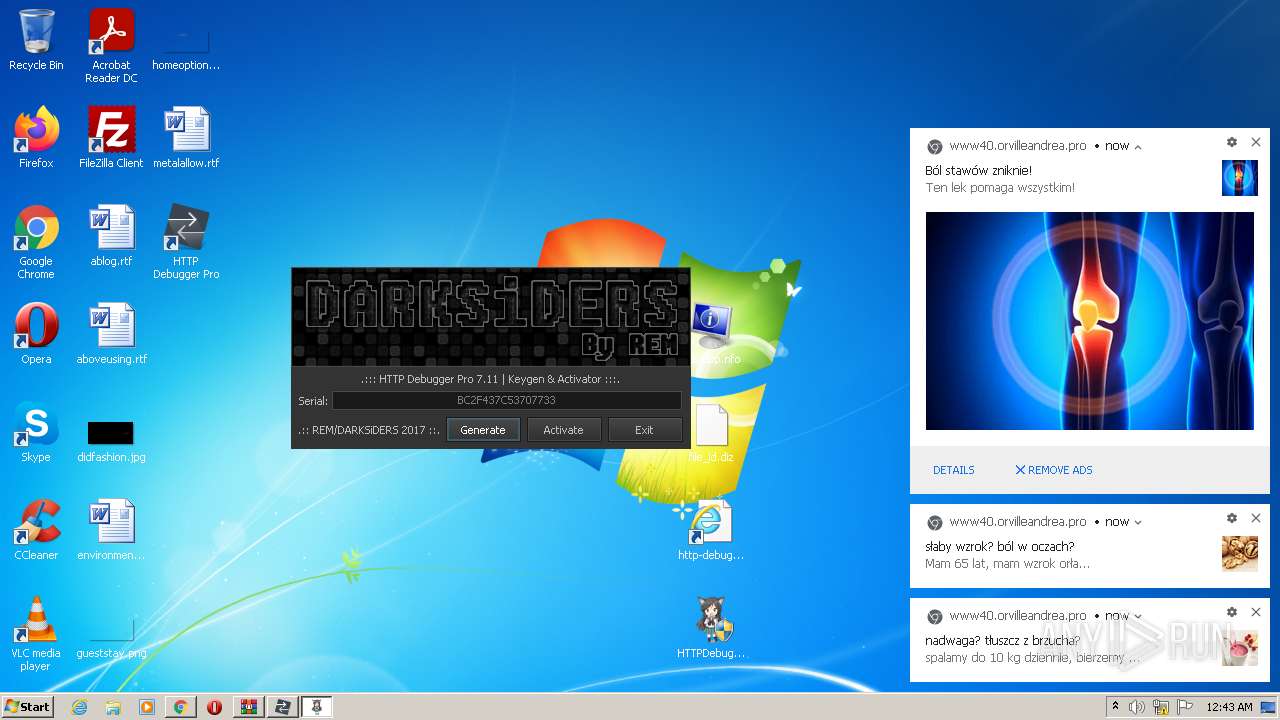The image size is (1280, 720).
Task: Close the 'Ból stawów zniknie!' notification
Action: 1256,142
